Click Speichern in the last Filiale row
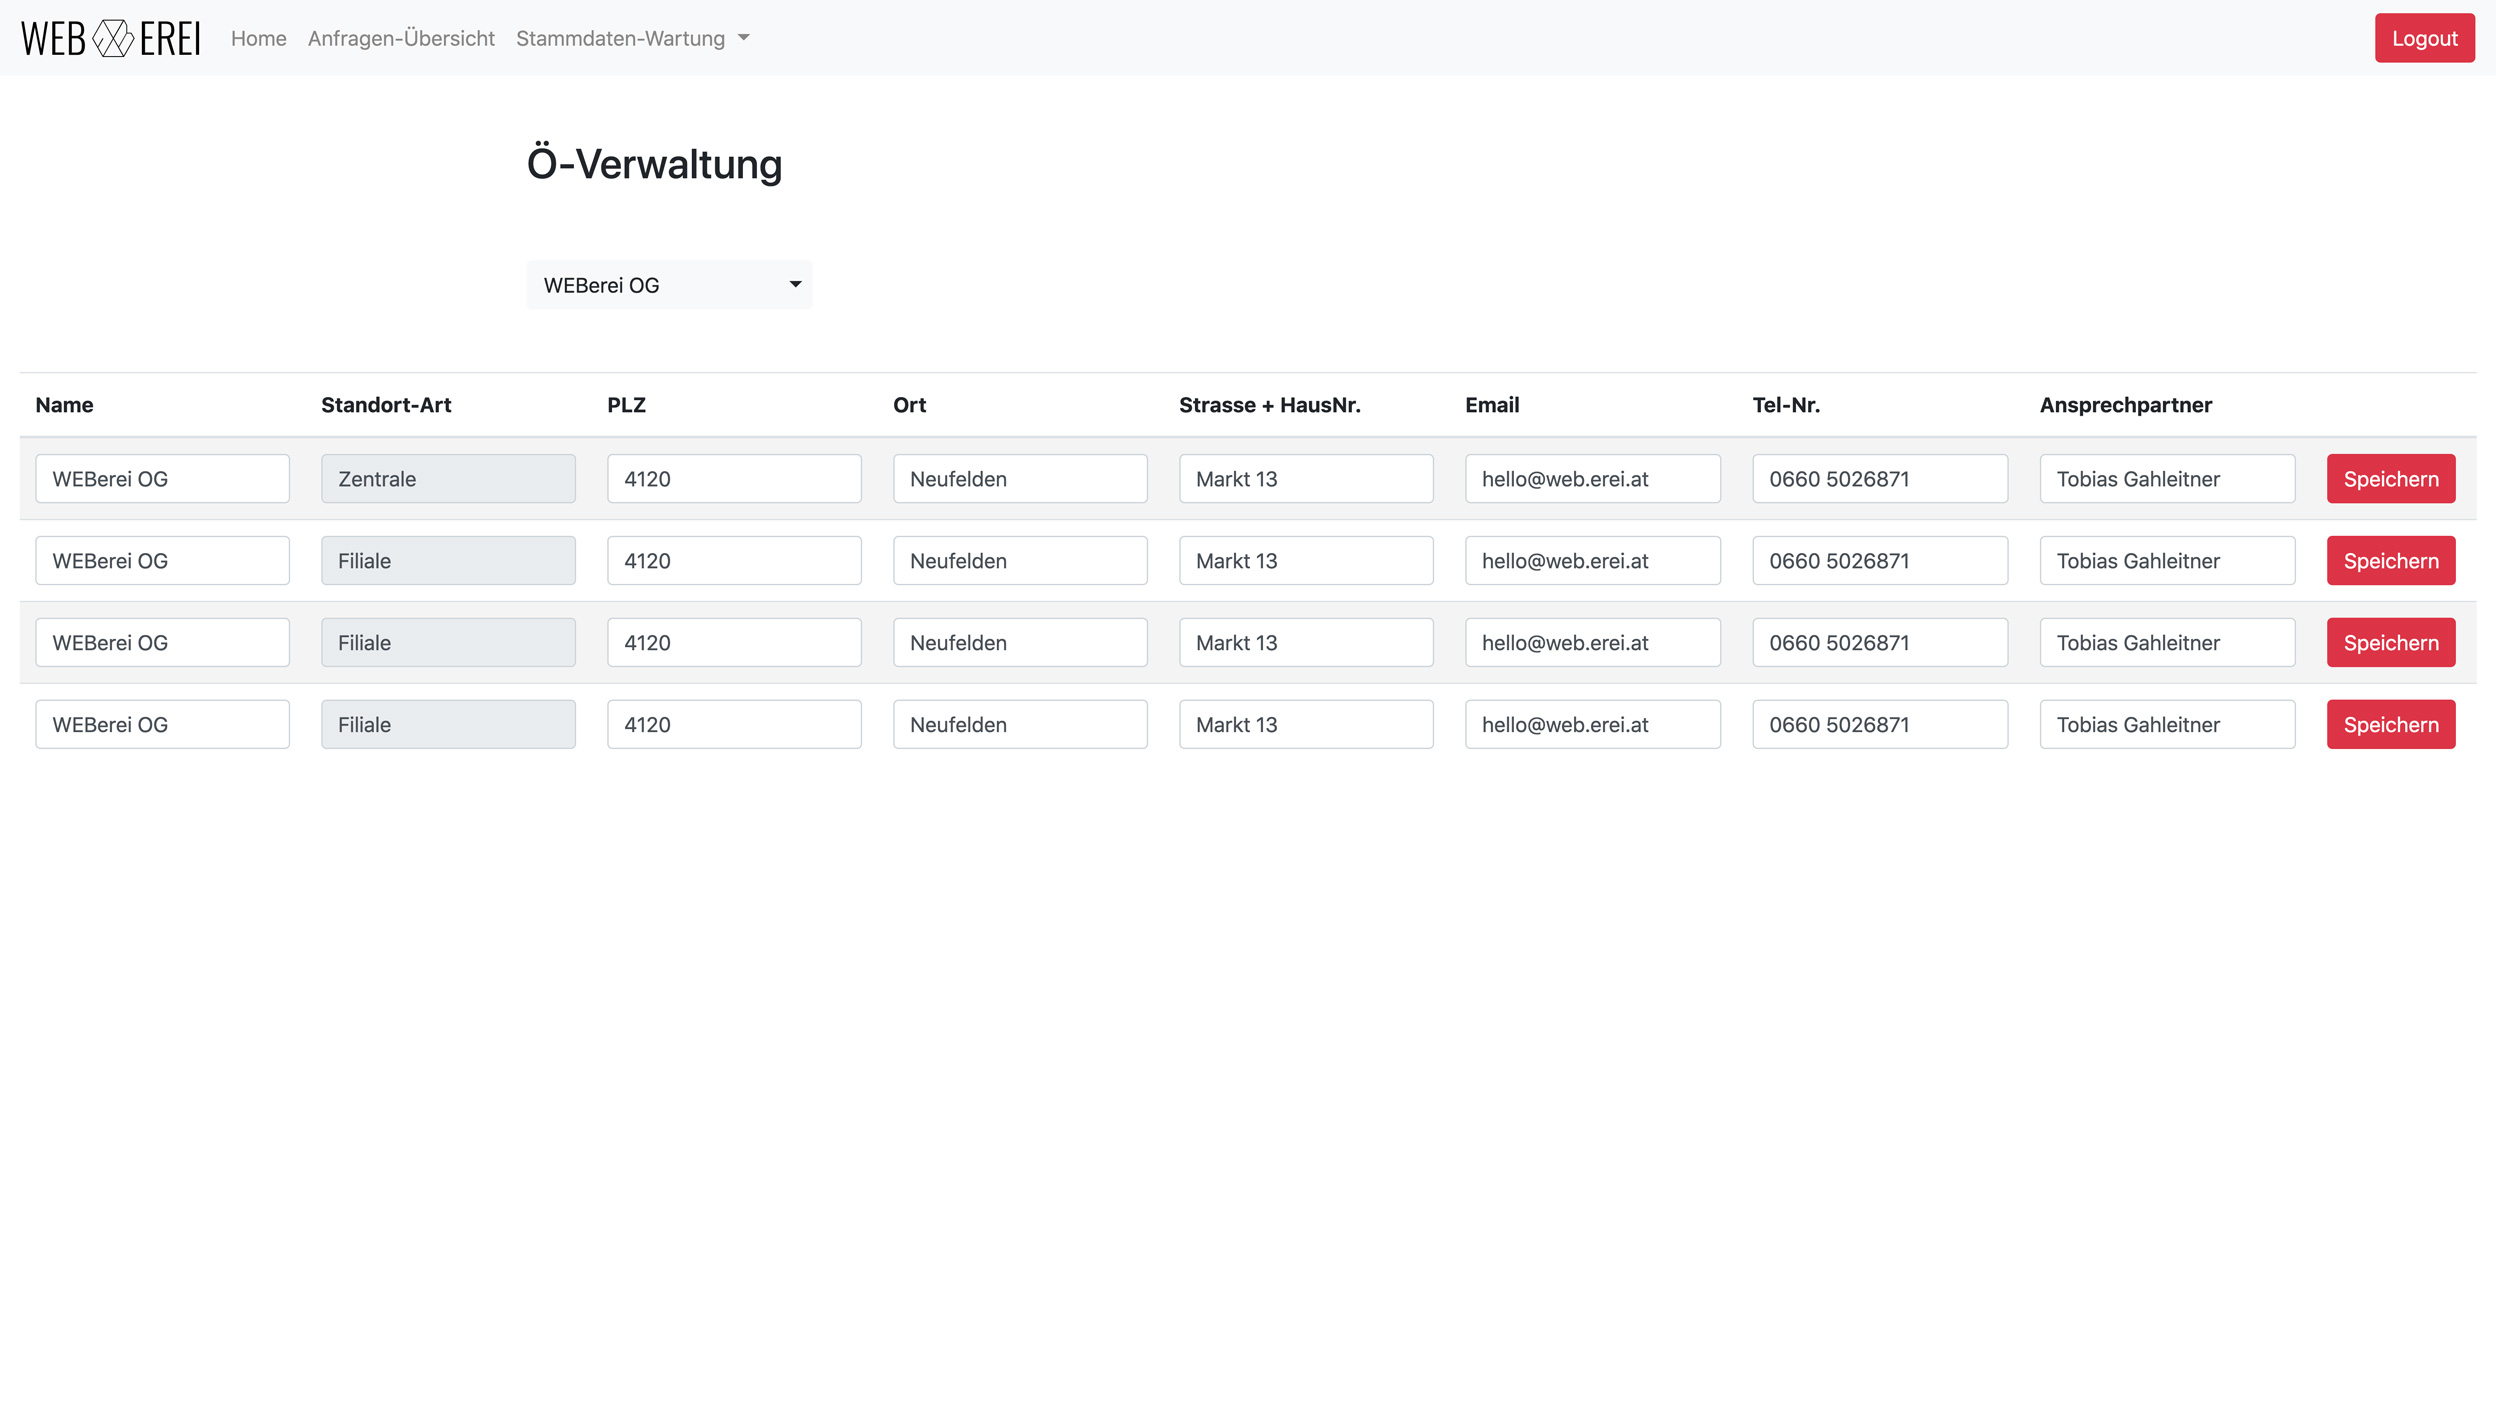The width and height of the screenshot is (2496, 1404). [x=2390, y=725]
